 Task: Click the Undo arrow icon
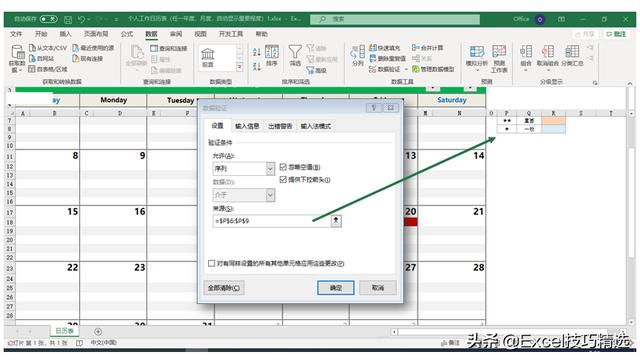pos(81,19)
